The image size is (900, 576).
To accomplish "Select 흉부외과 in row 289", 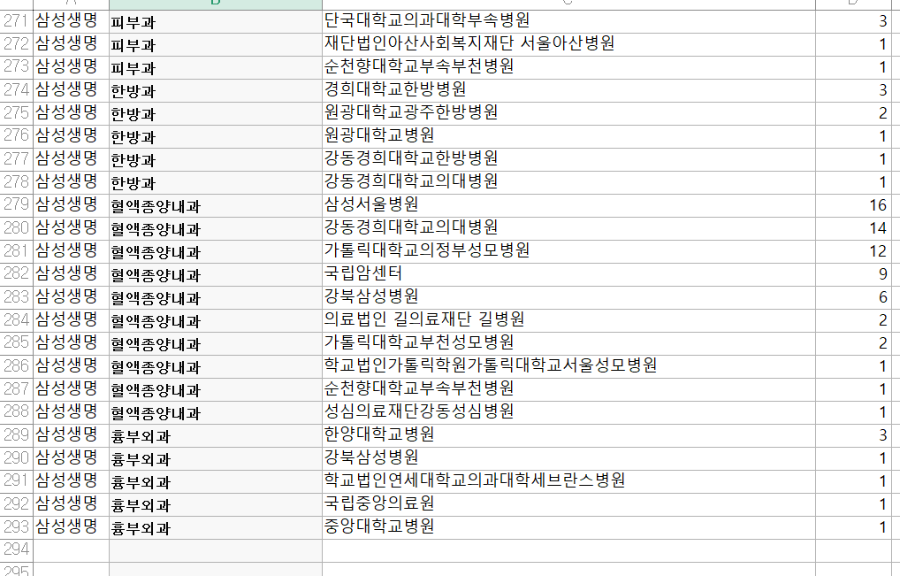I will coord(216,435).
